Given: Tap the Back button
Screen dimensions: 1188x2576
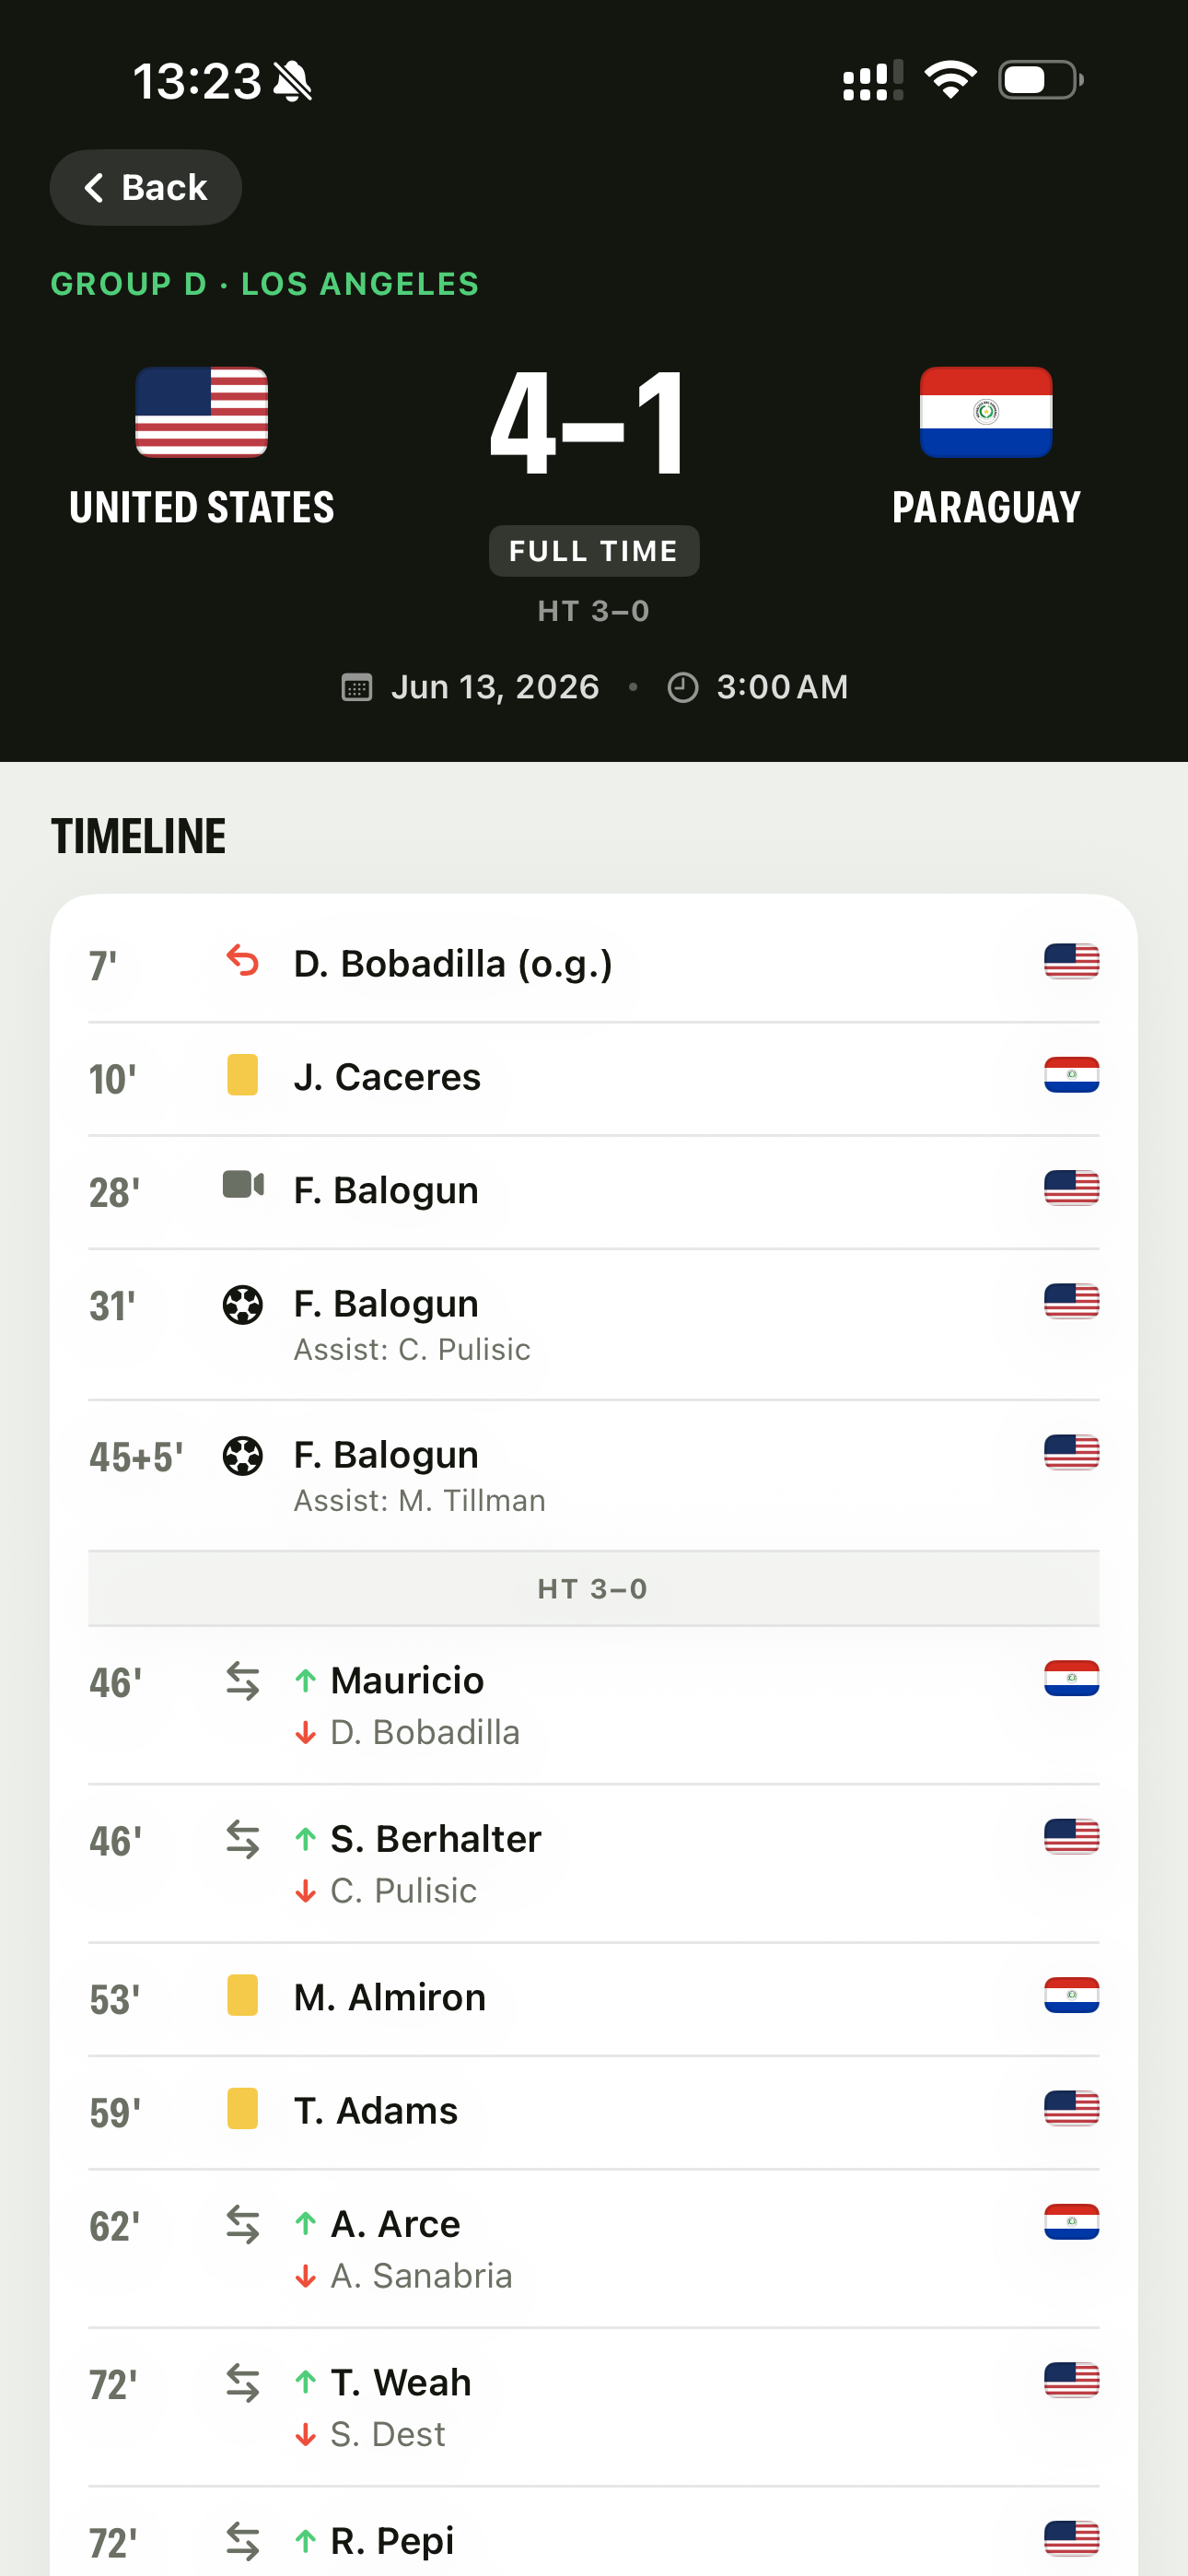Looking at the screenshot, I should (x=146, y=187).
